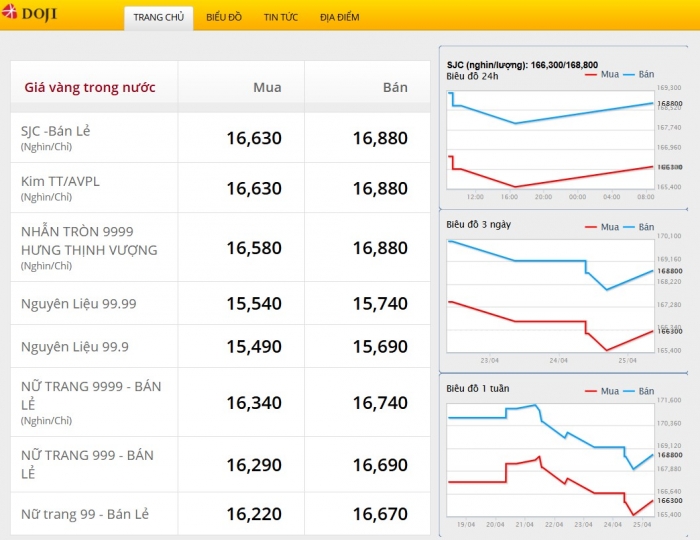
Task: Click the SJC - Bán Lẻ row
Action: click(x=220, y=138)
